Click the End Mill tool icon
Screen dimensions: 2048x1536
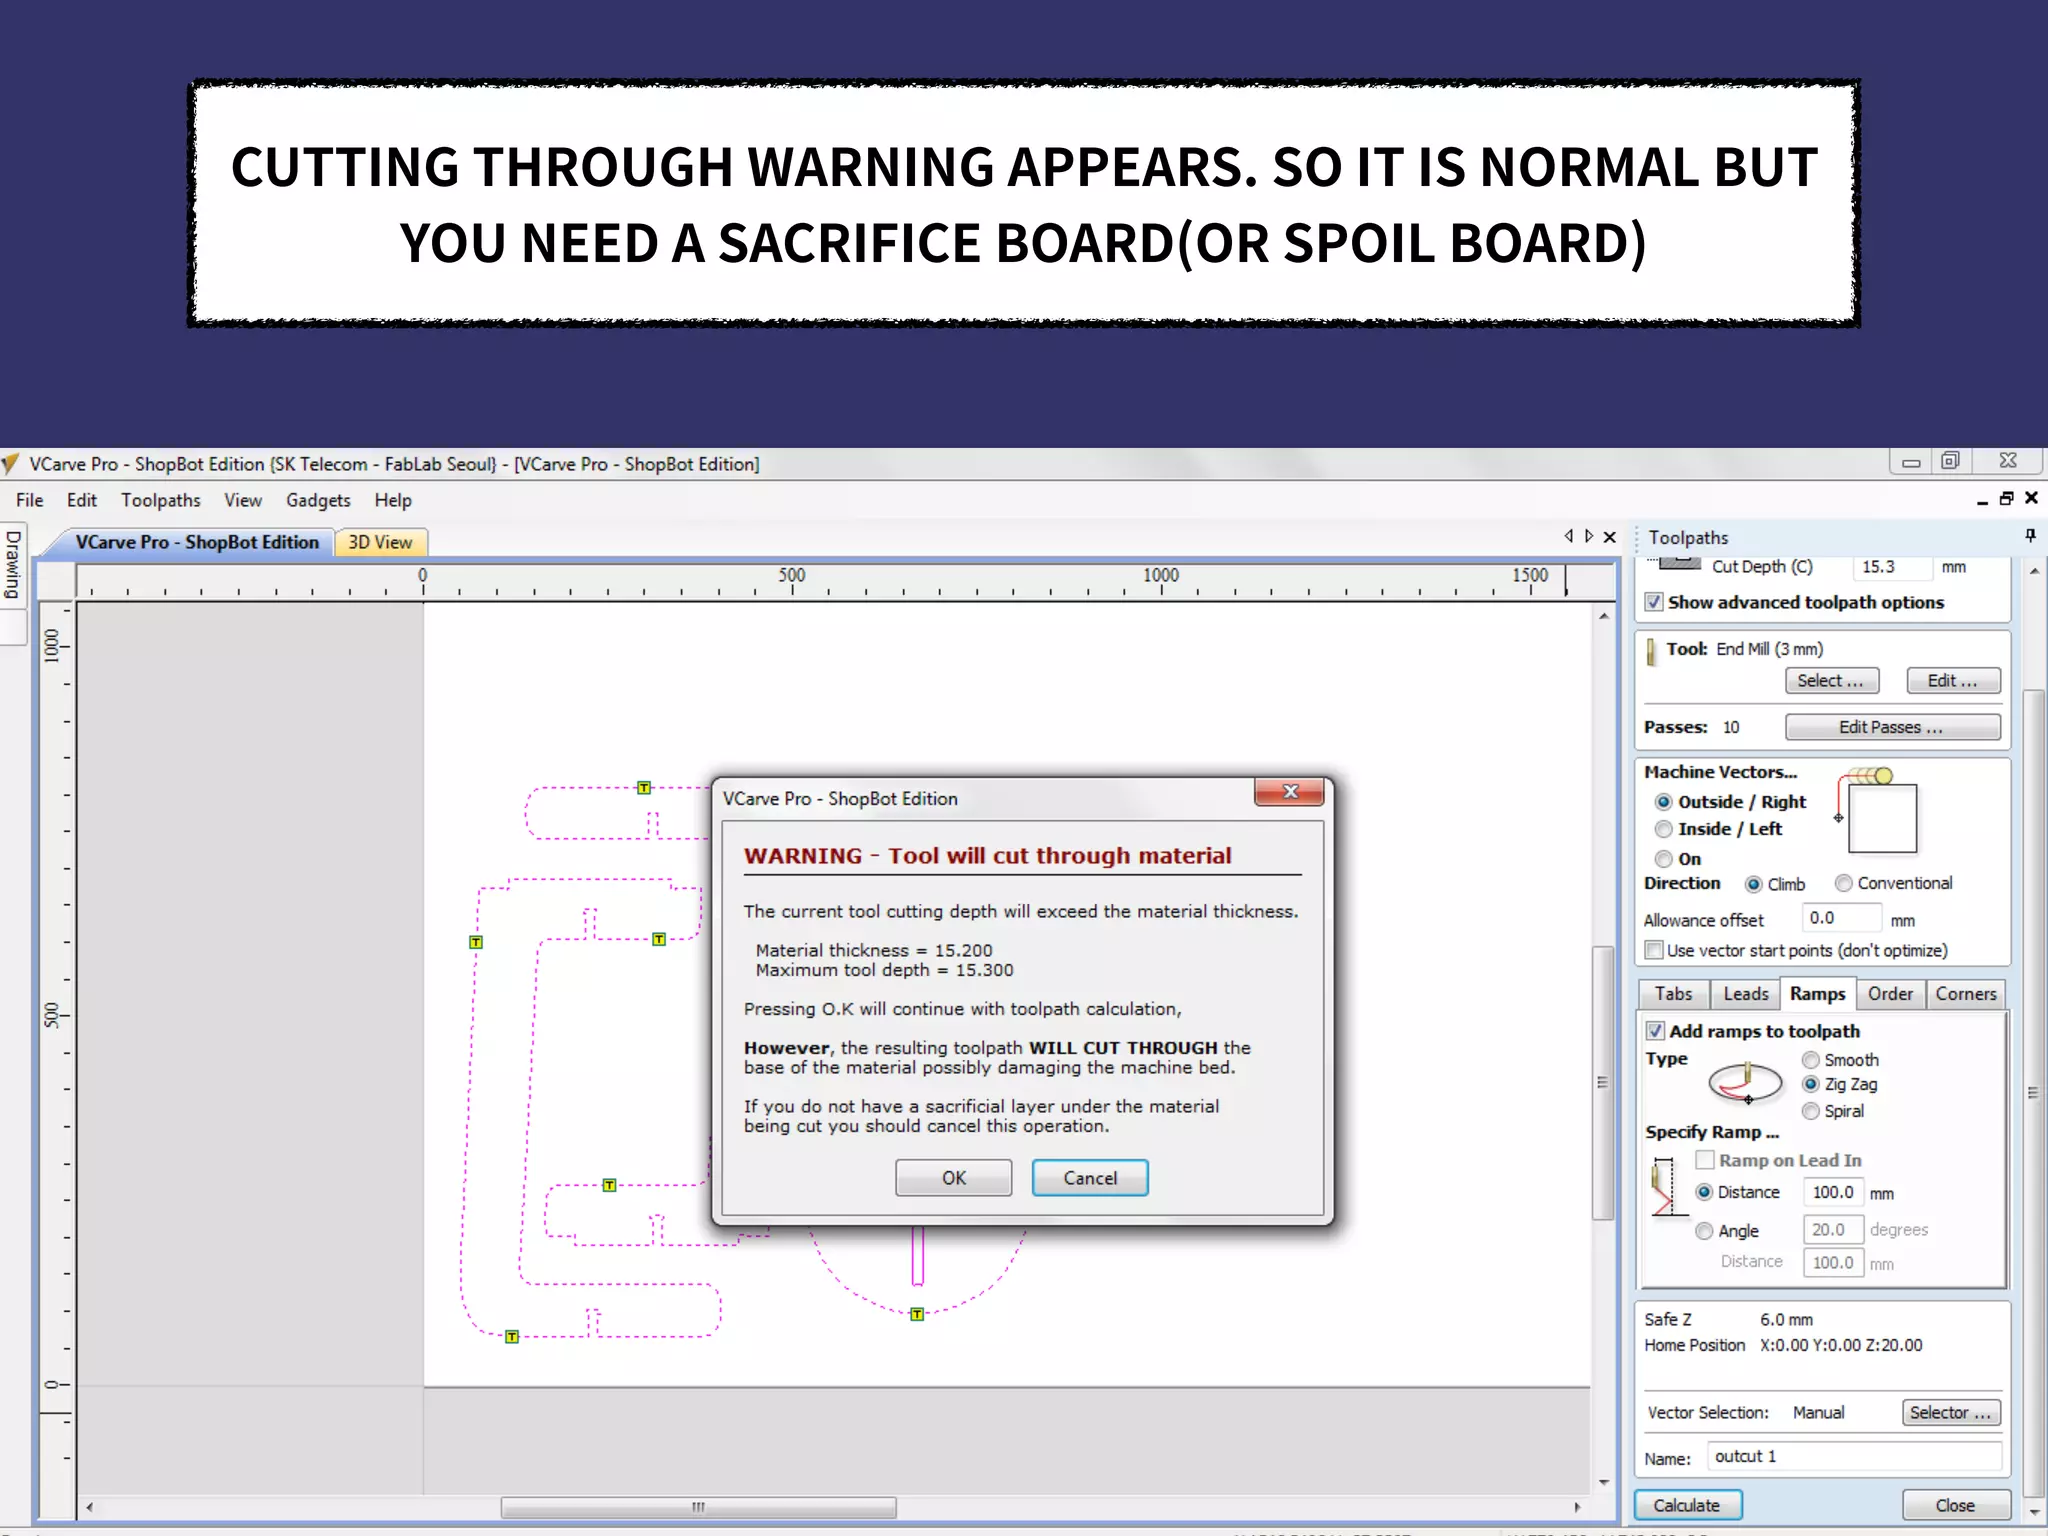[1651, 651]
